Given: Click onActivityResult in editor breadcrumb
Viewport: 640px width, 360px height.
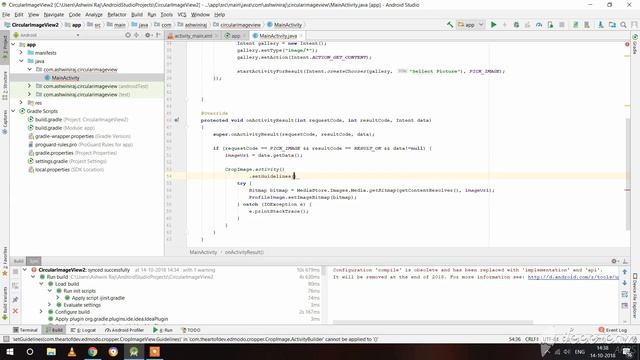Looking at the screenshot, I should tap(244, 252).
